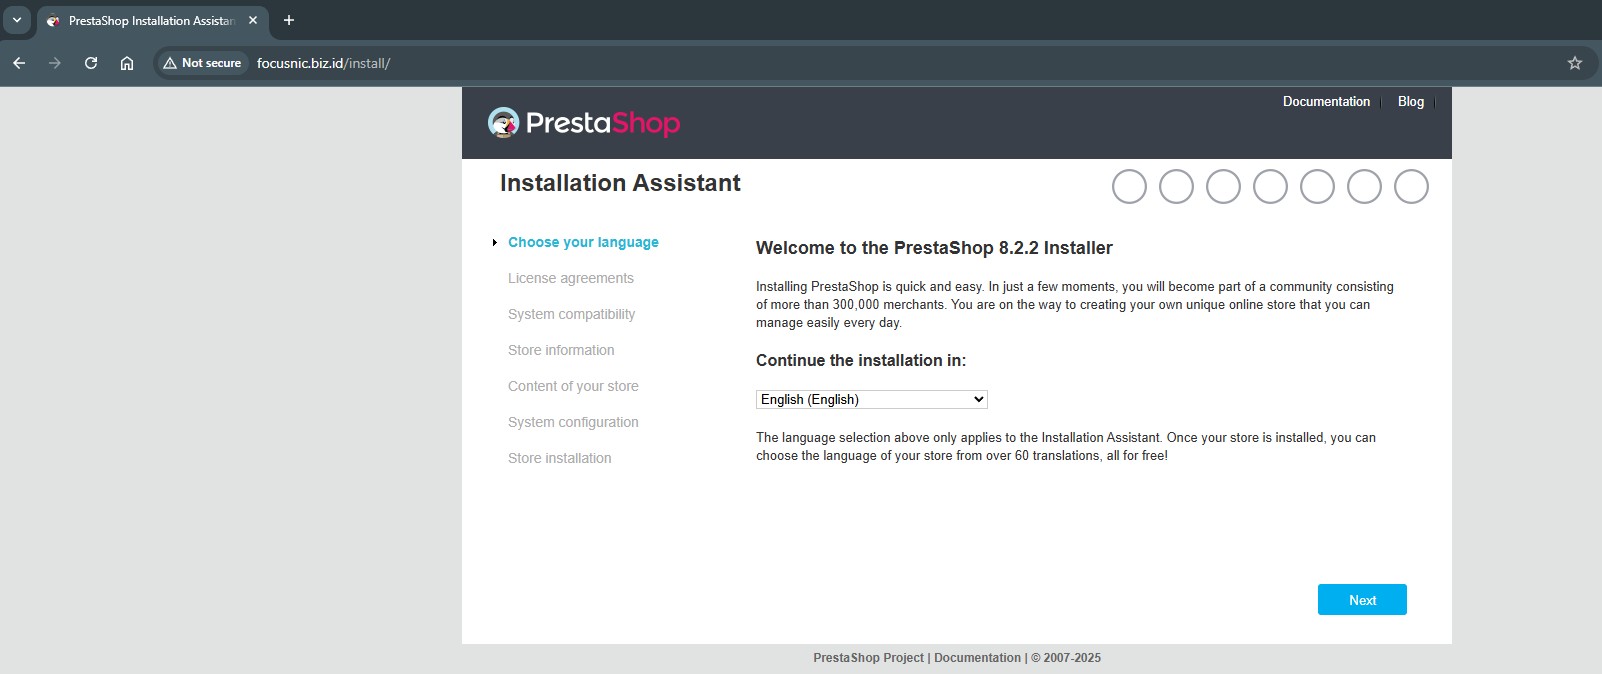Click the first progress step circle

pos(1129,187)
